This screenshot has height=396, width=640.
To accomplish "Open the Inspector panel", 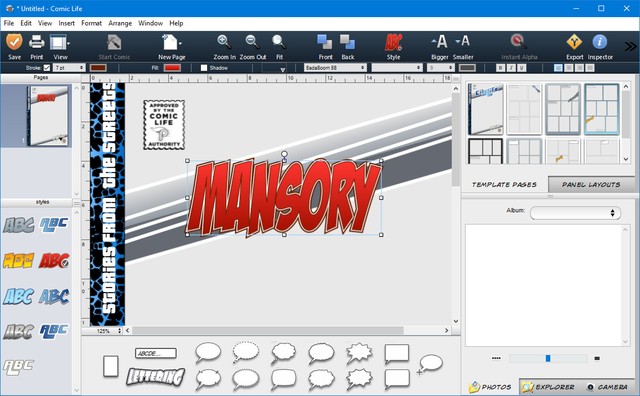I will [600, 42].
